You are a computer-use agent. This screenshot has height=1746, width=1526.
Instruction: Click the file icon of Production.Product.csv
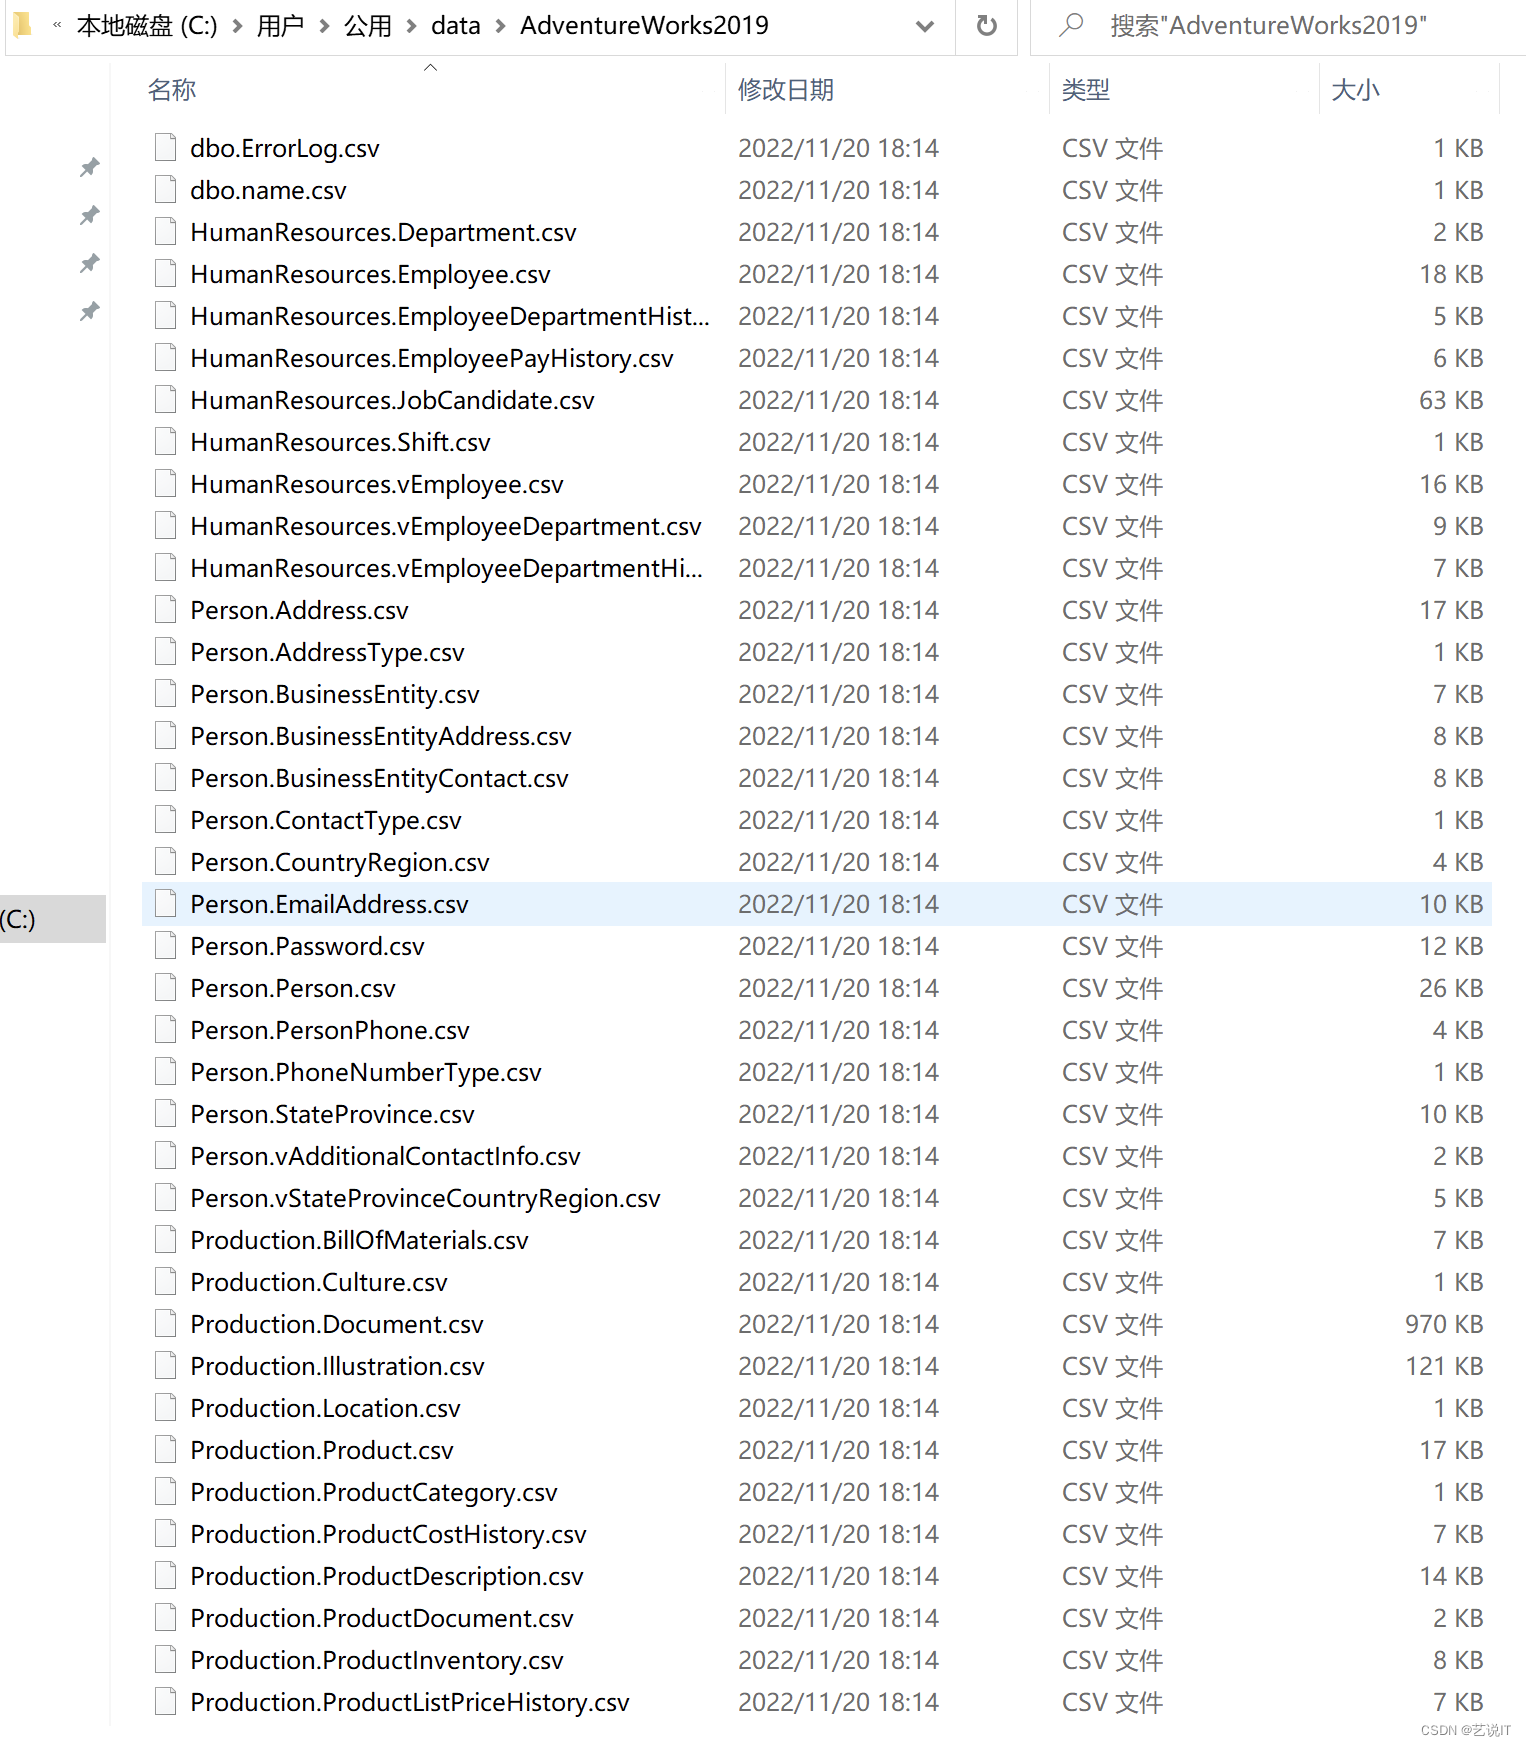point(166,1449)
